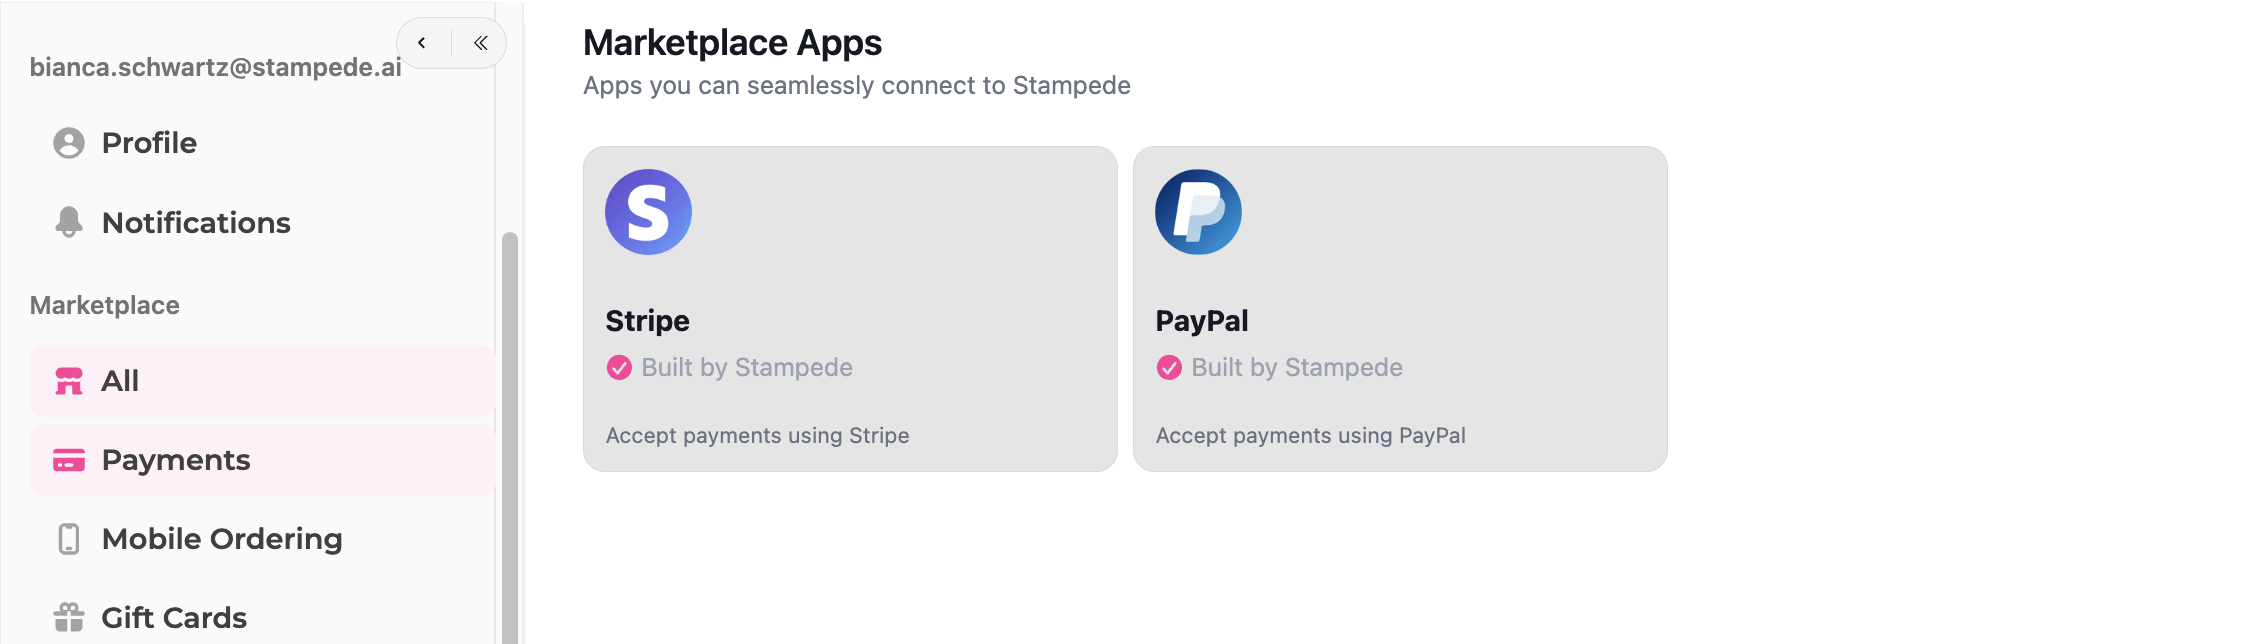Viewport: 2246px width, 644px height.
Task: Click the Stripe logo icon
Action: [x=648, y=212]
